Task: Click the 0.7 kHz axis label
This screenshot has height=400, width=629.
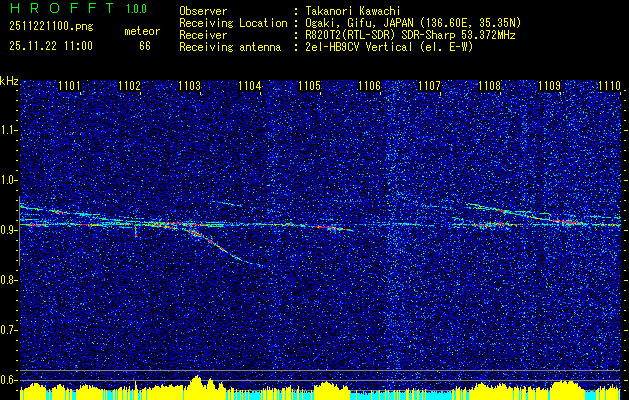Action: (x=8, y=330)
